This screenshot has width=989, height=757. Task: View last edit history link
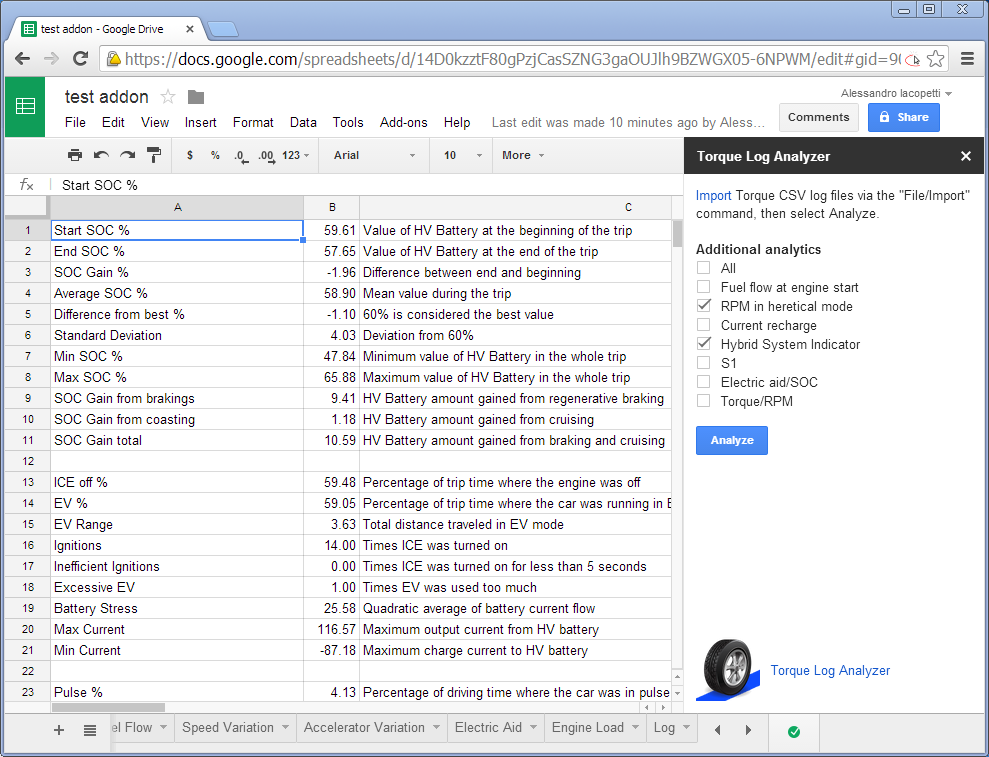(628, 122)
